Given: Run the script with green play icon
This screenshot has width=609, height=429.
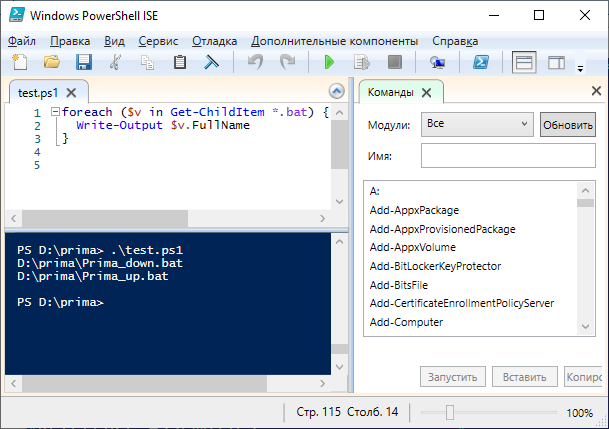Looking at the screenshot, I should point(329,63).
